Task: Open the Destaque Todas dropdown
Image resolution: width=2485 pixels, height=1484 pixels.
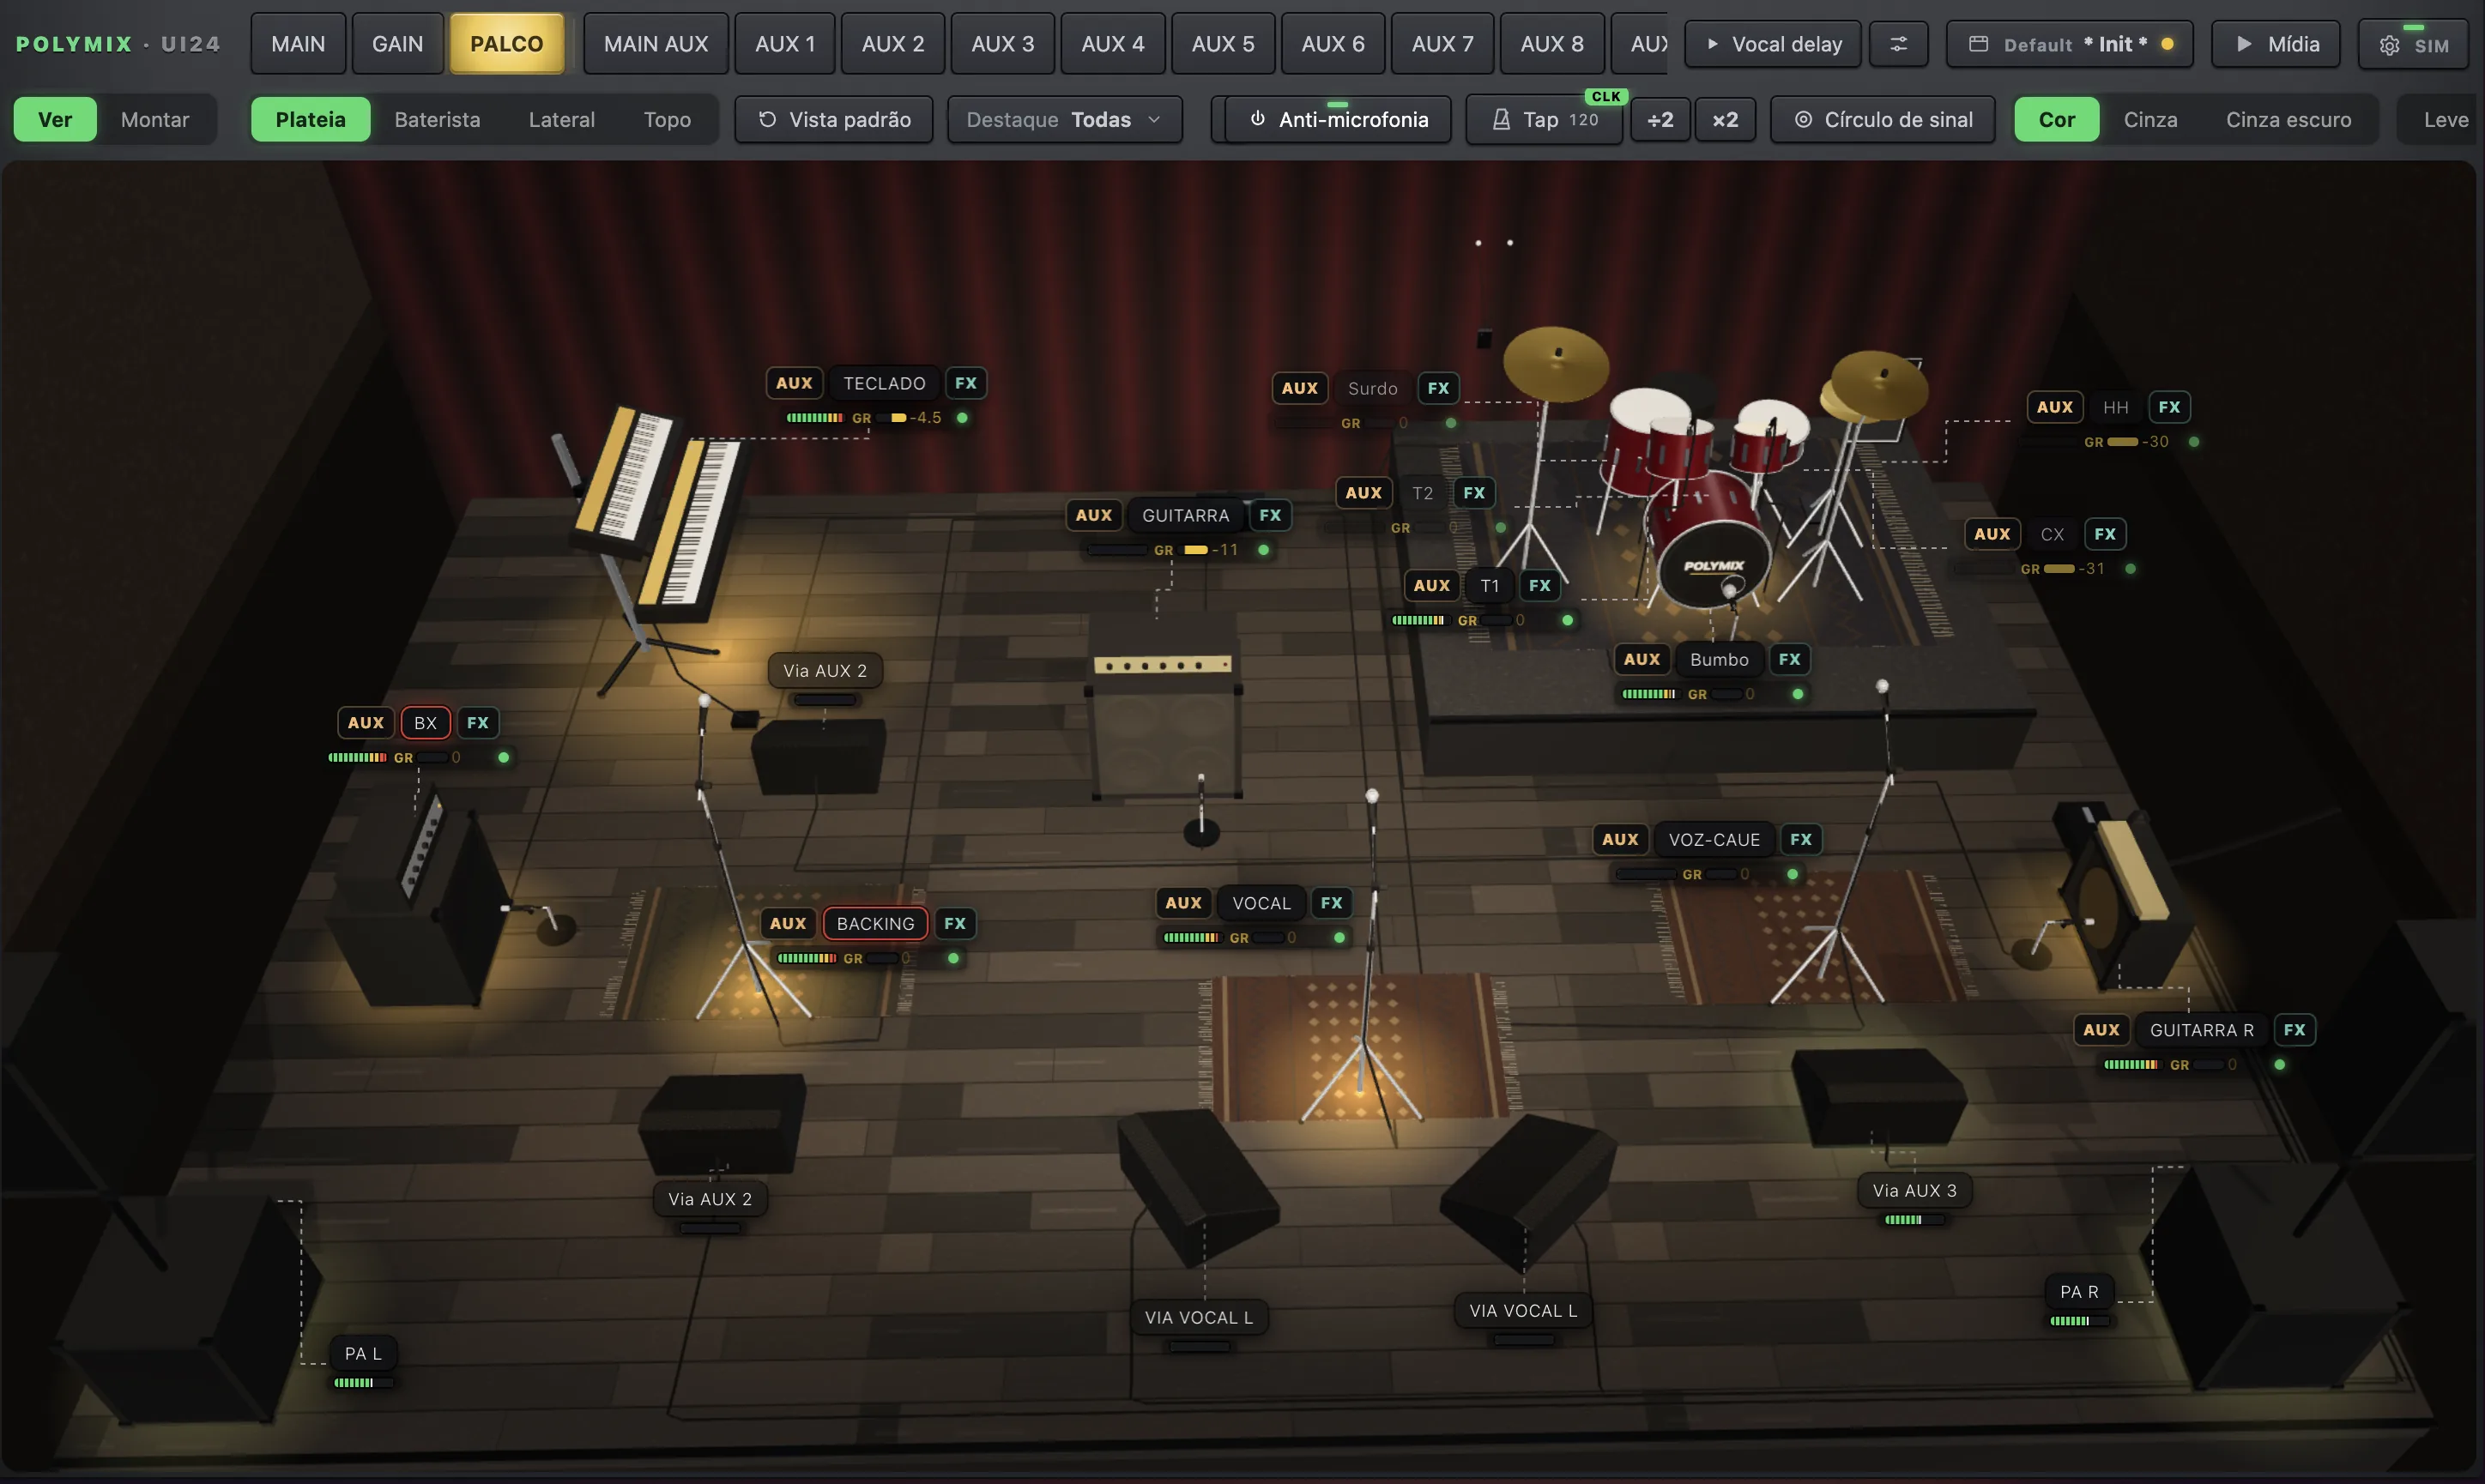Action: pyautogui.click(x=1065, y=120)
